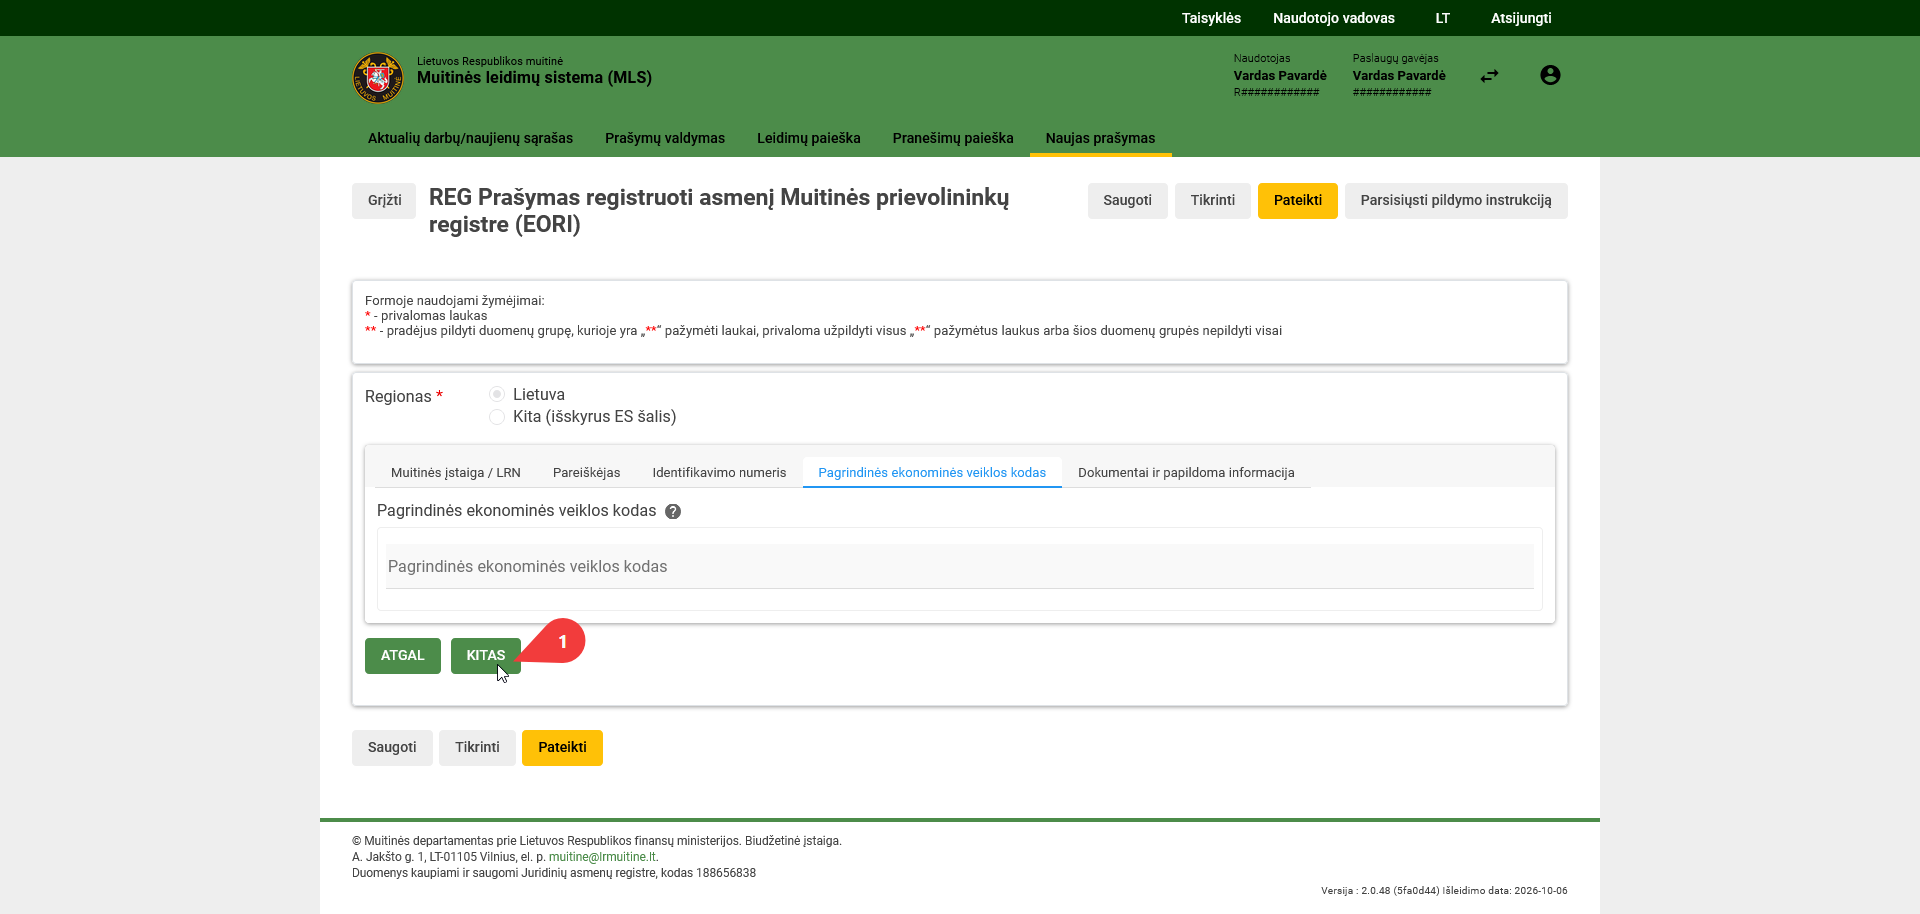
Task: Click the bottom Saugoti button
Action: coord(392,748)
